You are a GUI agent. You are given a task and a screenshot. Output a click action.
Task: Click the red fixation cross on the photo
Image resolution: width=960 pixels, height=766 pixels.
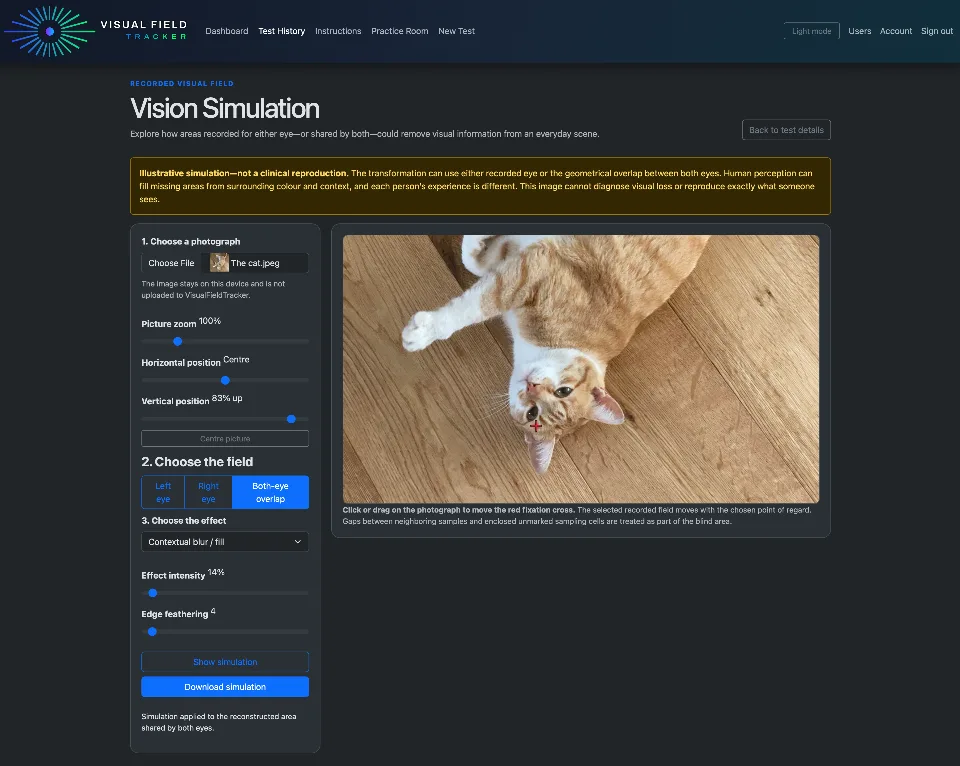[x=536, y=426]
